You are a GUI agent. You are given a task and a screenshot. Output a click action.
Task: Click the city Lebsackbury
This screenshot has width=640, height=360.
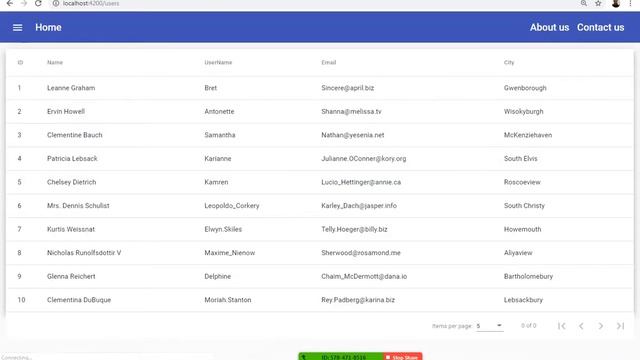(x=523, y=300)
